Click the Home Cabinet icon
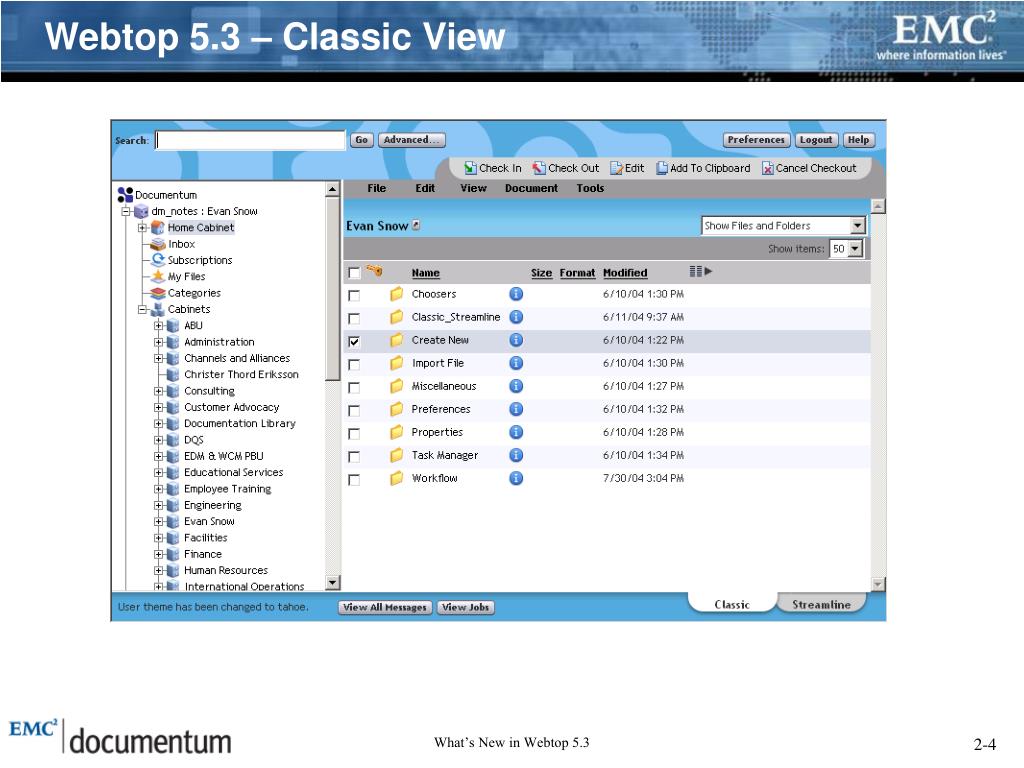The width and height of the screenshot is (1024, 768). (157, 227)
